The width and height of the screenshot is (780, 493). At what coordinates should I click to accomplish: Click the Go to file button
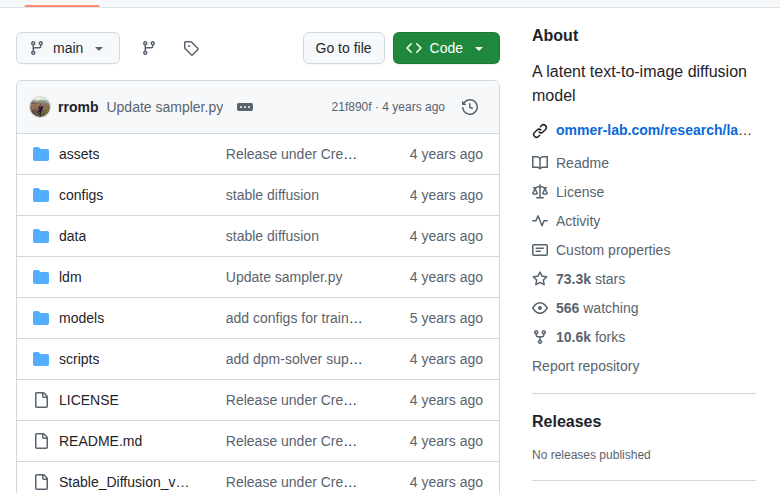344,48
